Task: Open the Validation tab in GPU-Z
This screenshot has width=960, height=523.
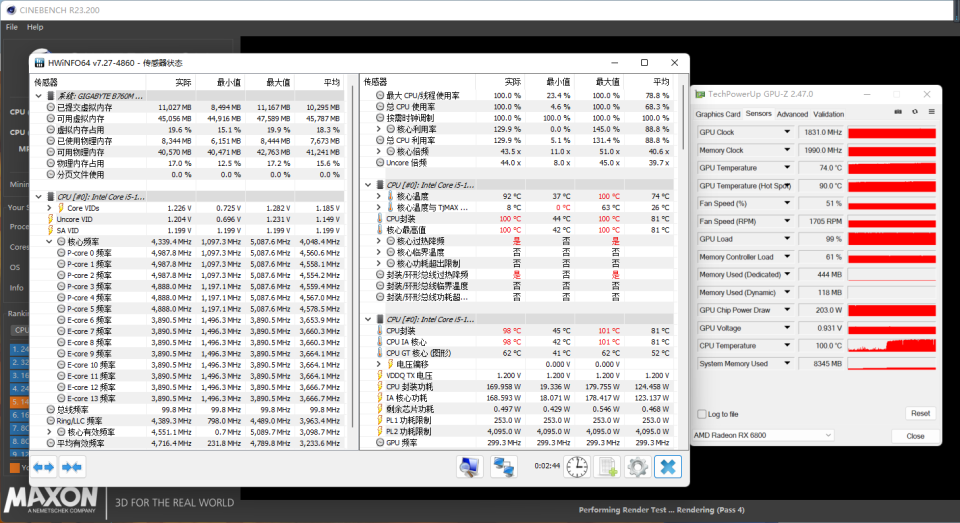Action: [x=828, y=114]
